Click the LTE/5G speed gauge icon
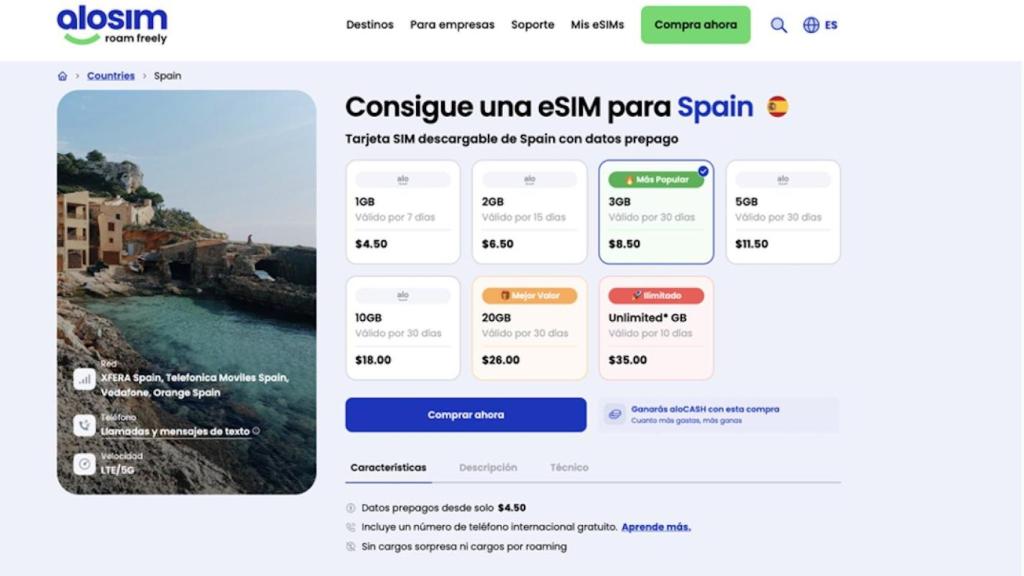Image resolution: width=1024 pixels, height=576 pixels. [x=84, y=464]
